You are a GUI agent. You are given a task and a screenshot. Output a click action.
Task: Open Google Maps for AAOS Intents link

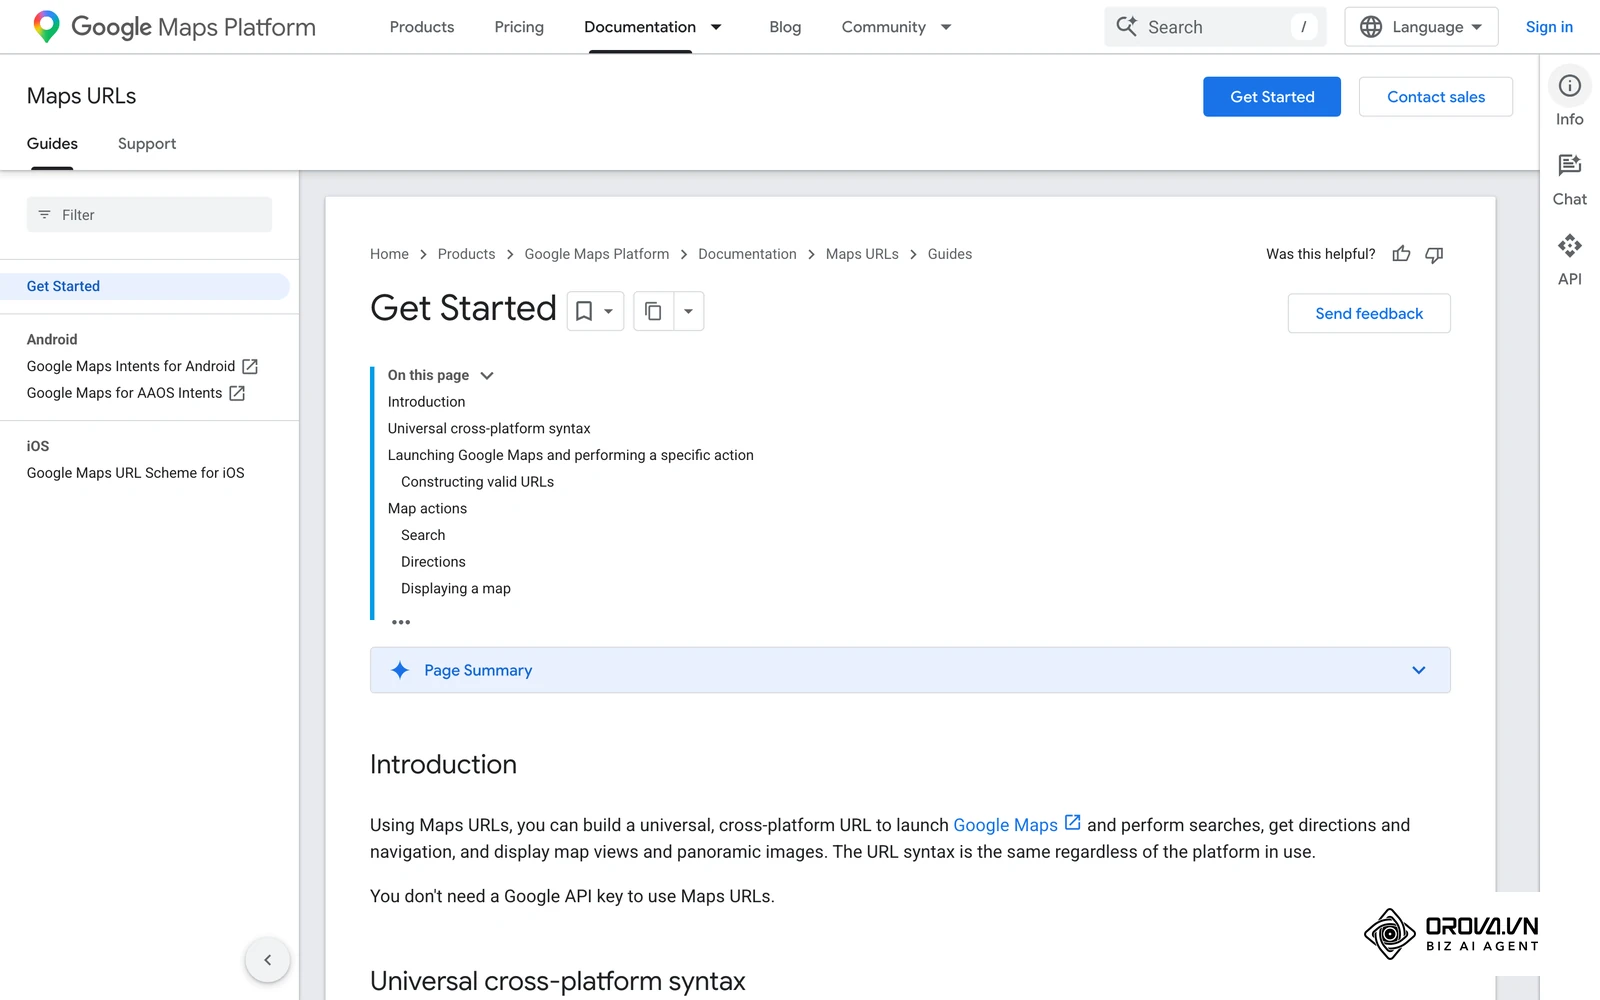(x=136, y=393)
